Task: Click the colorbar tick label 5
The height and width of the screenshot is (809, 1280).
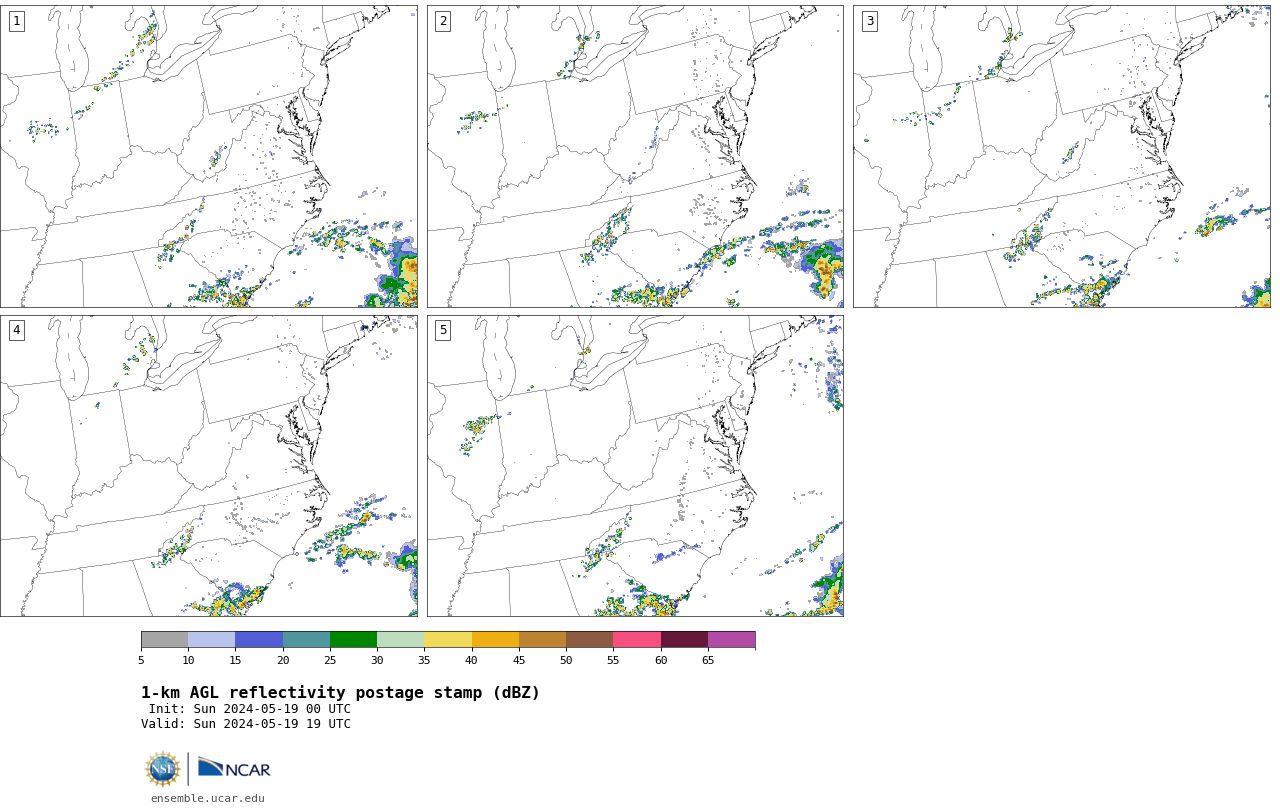Action: pos(141,660)
